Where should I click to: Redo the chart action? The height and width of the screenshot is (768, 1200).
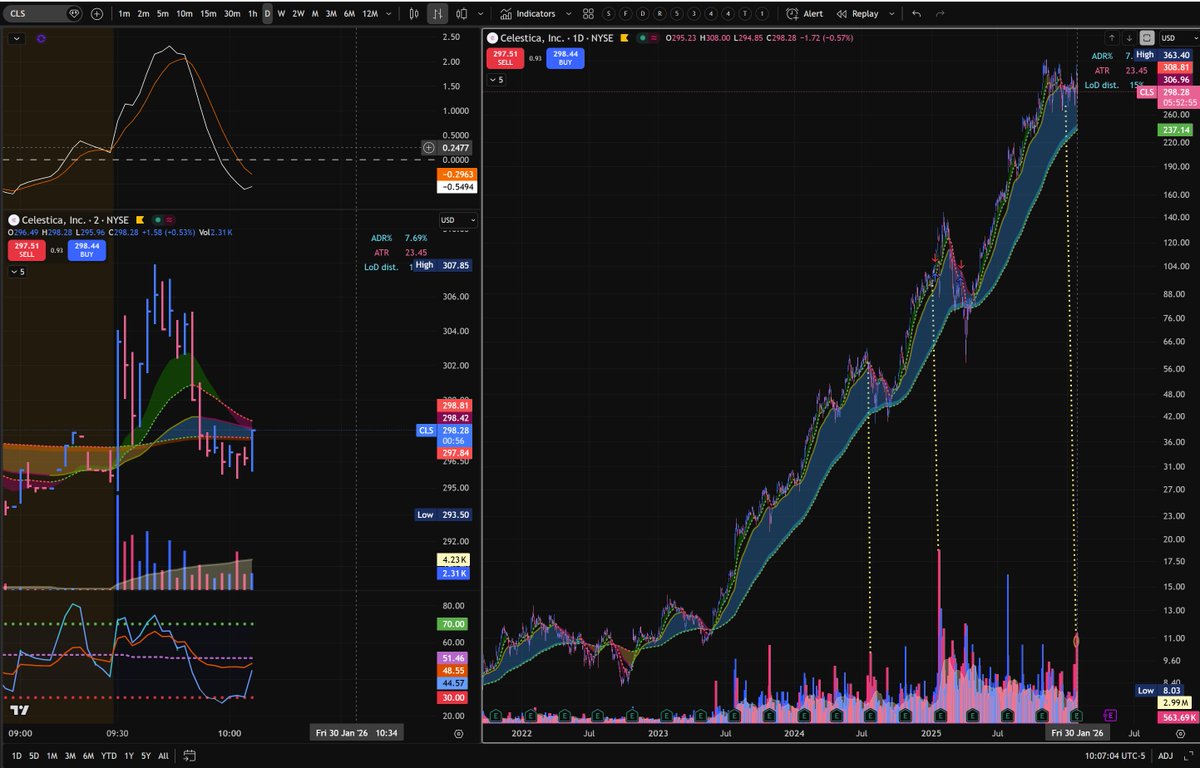pos(941,14)
